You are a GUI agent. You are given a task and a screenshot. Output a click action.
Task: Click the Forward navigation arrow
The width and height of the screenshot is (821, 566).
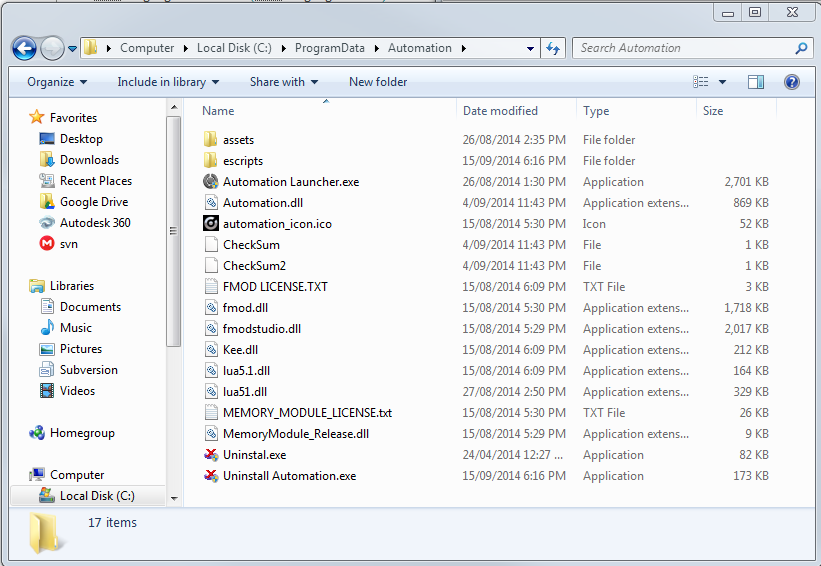pos(52,49)
